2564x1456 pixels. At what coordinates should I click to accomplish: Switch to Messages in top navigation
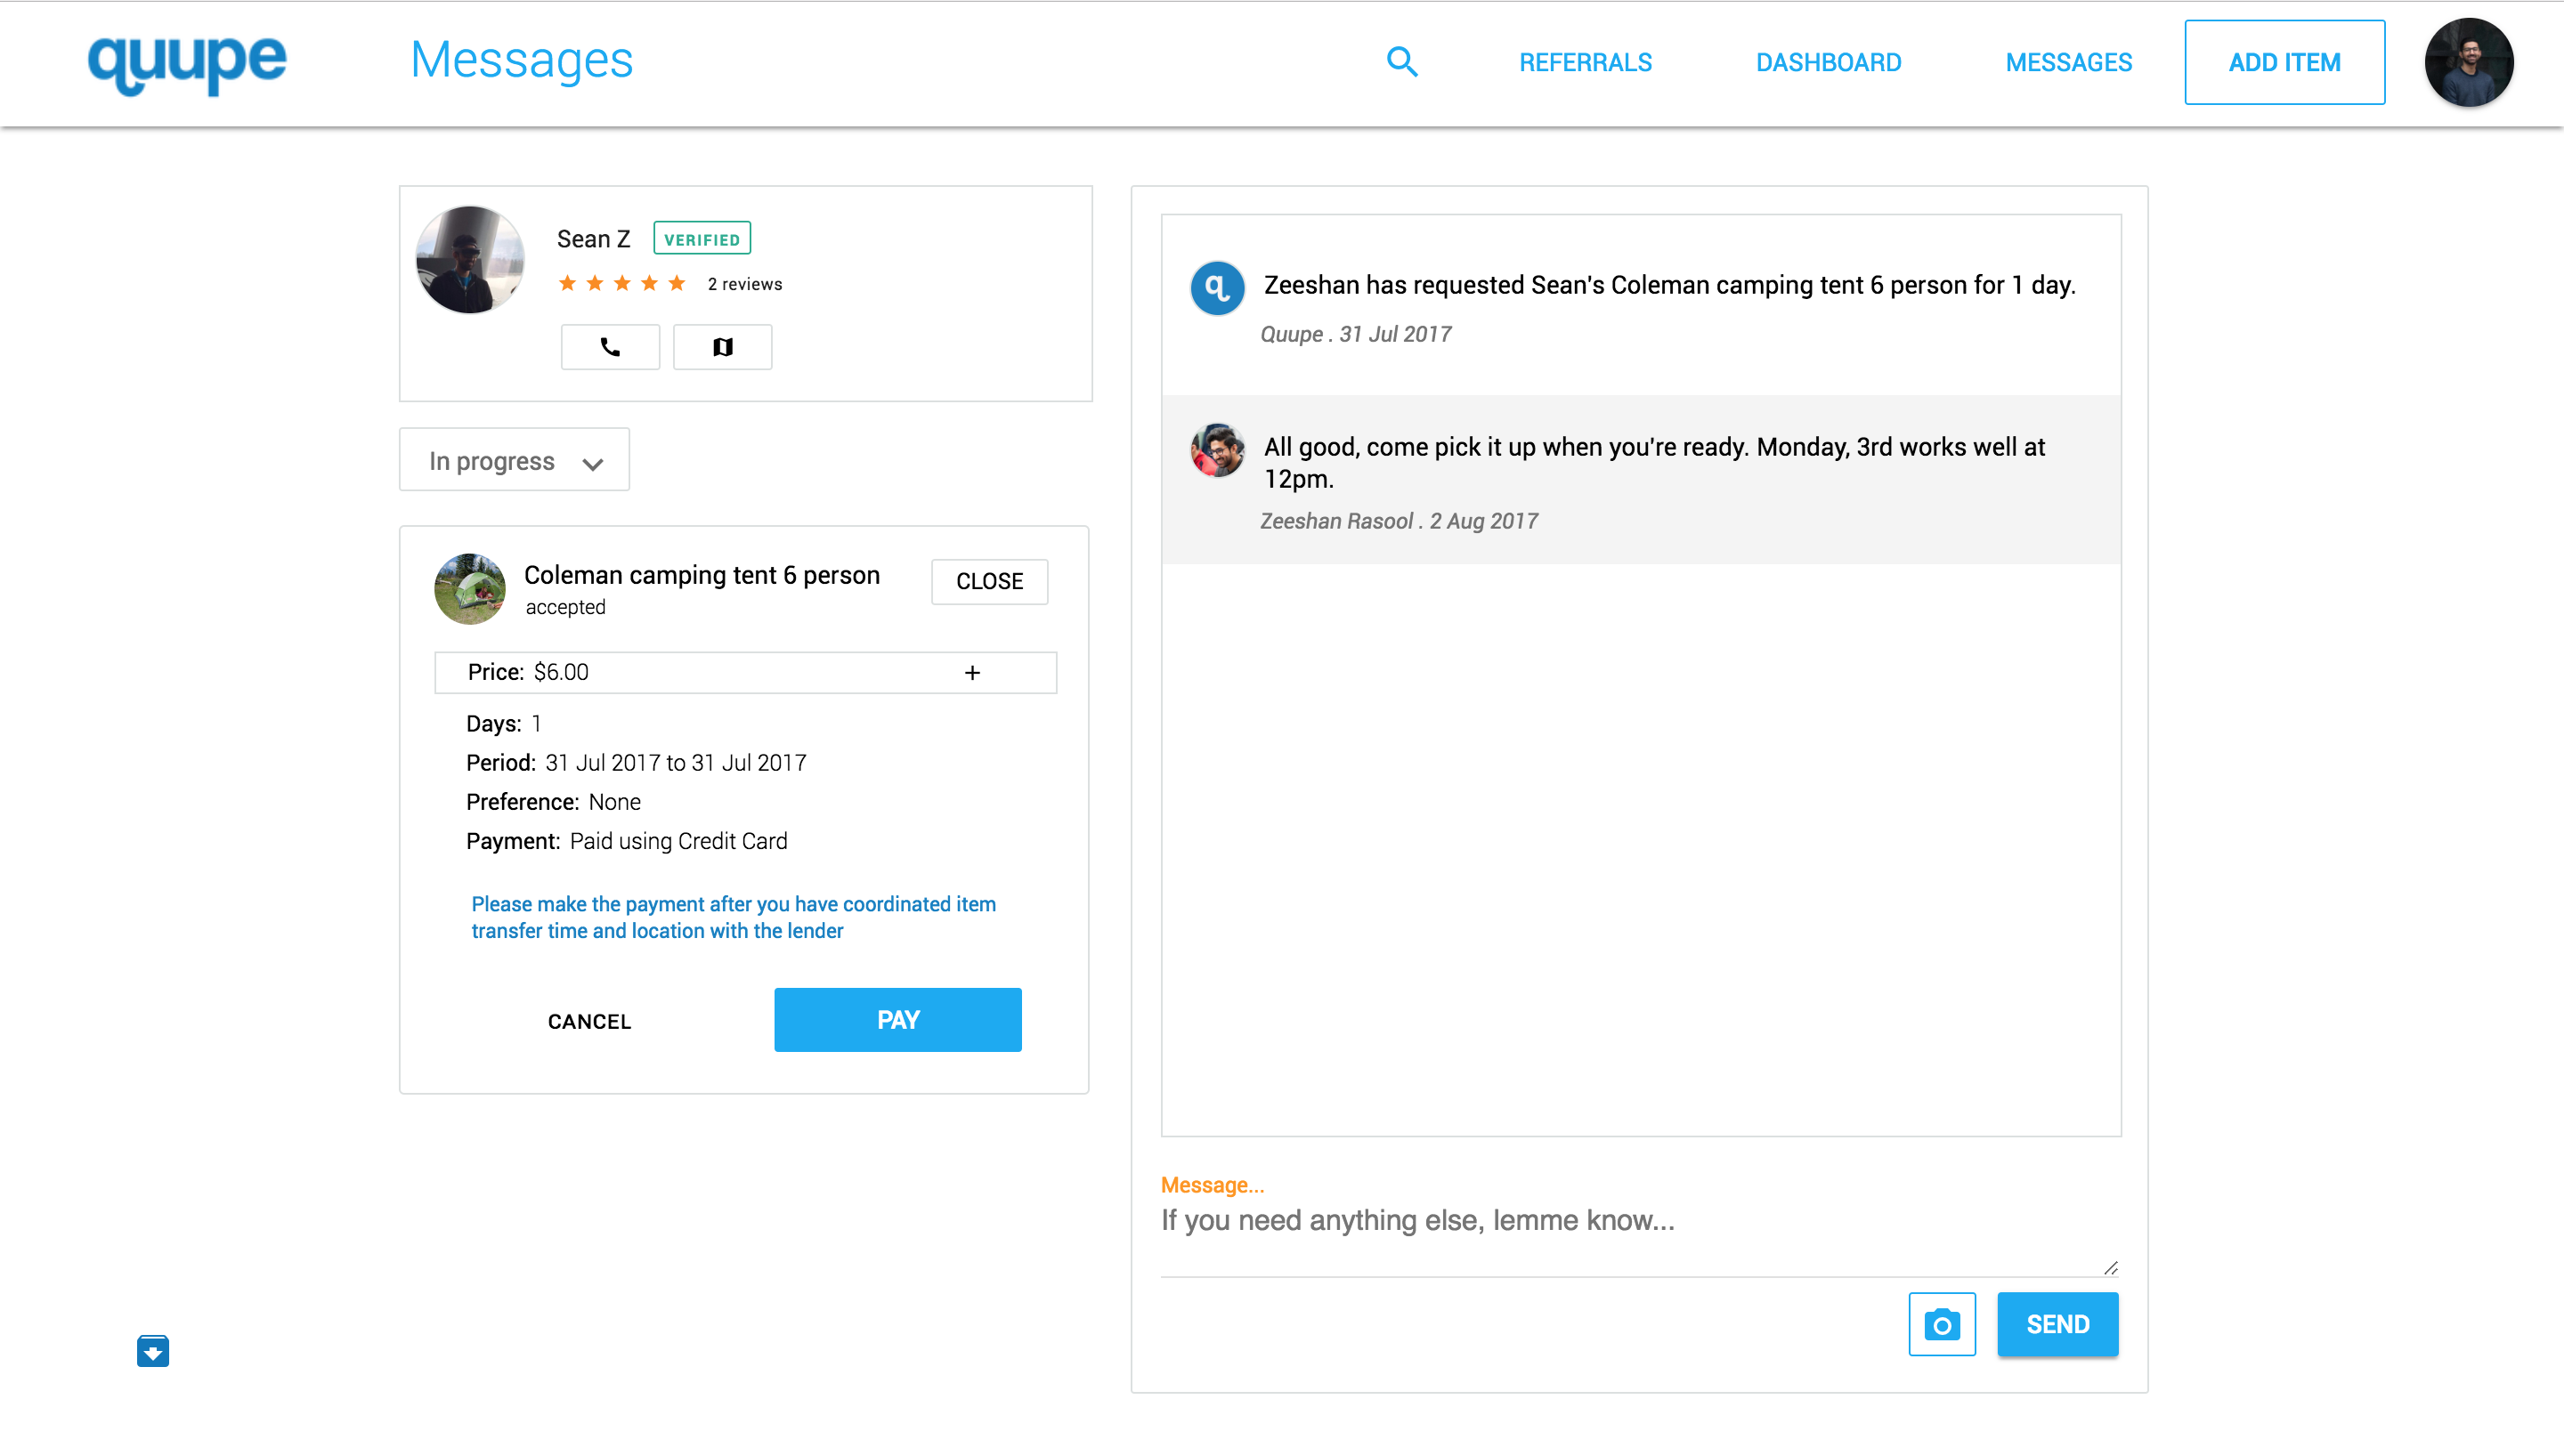pos(2068,62)
